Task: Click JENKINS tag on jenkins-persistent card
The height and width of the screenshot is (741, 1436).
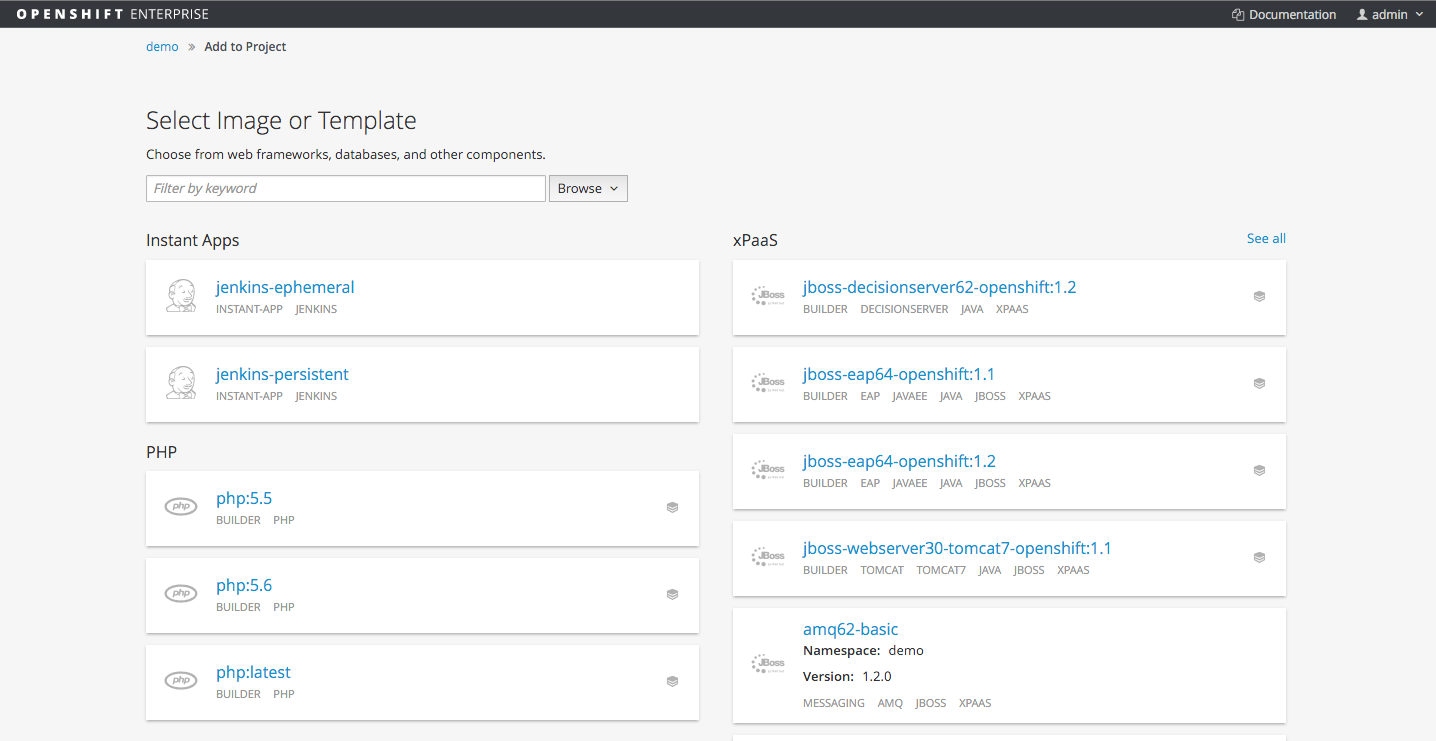Action: (316, 396)
